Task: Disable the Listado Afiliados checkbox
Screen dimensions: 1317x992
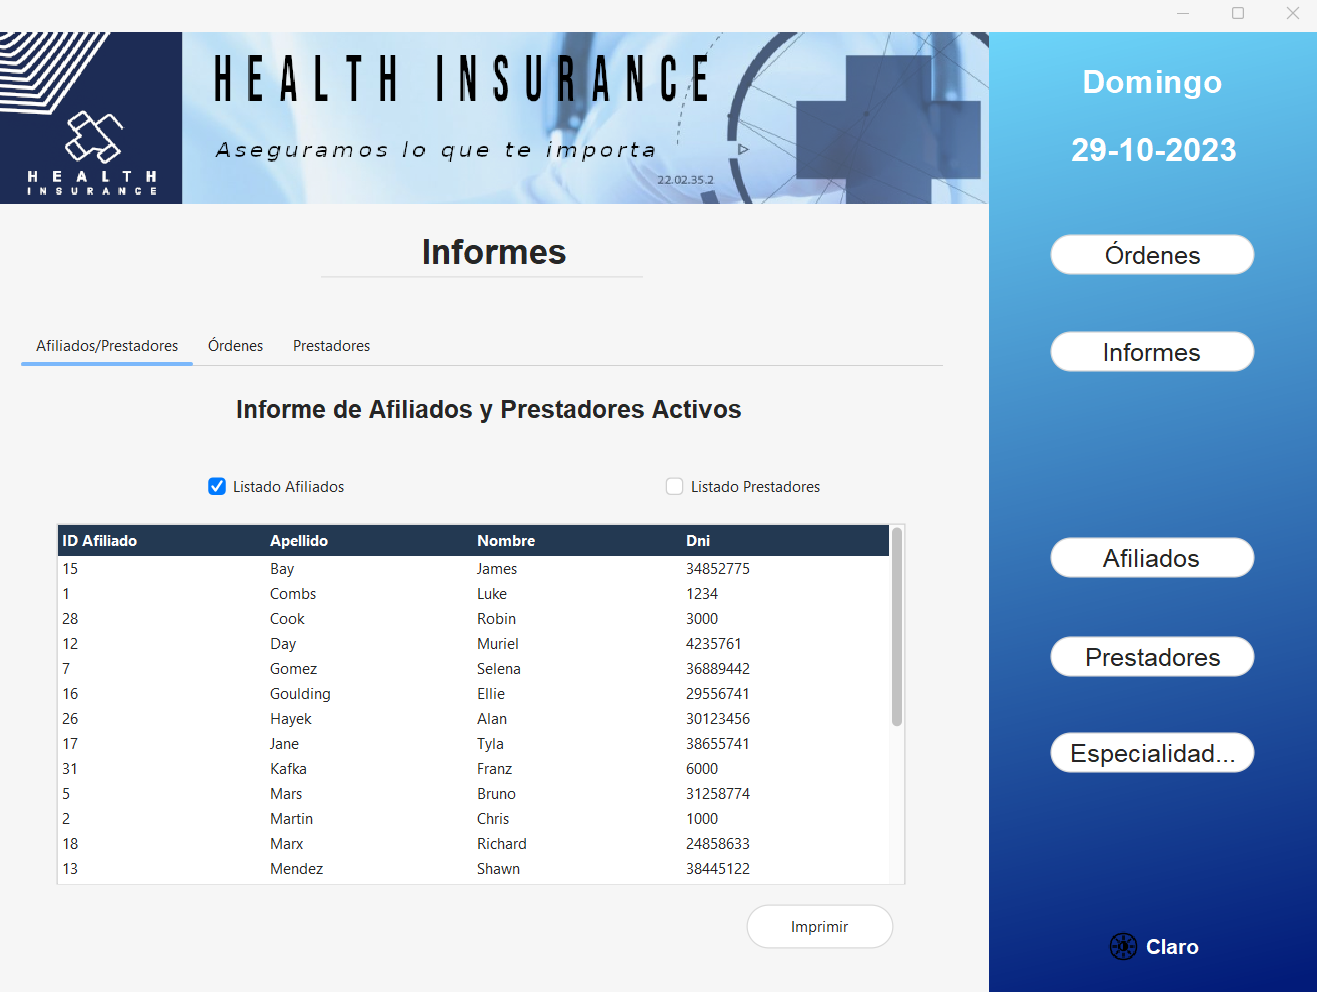Action: tap(217, 486)
